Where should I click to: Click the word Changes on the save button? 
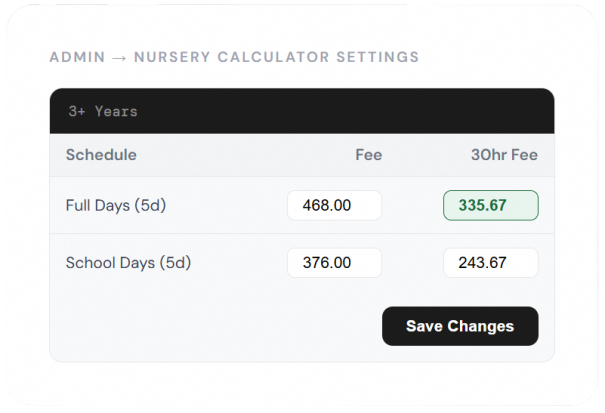tap(481, 326)
